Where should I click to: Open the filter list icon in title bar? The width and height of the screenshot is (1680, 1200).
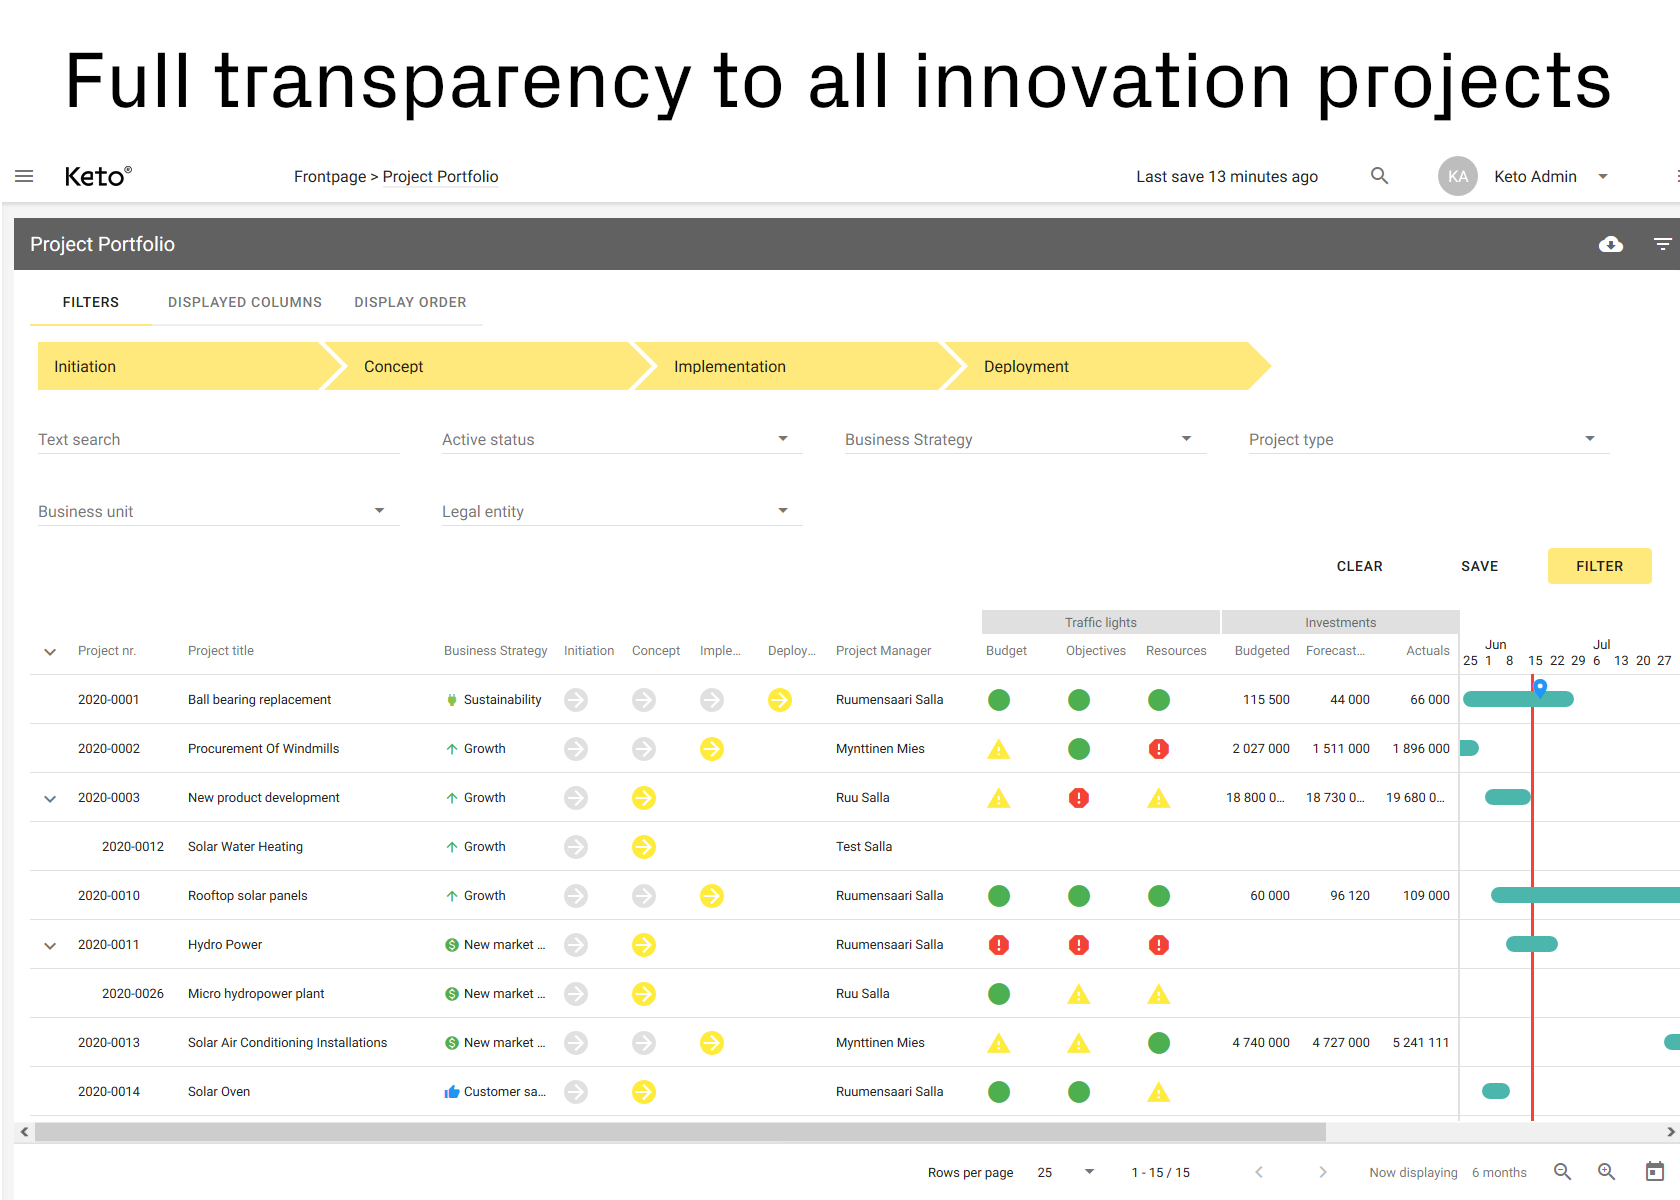(x=1662, y=244)
